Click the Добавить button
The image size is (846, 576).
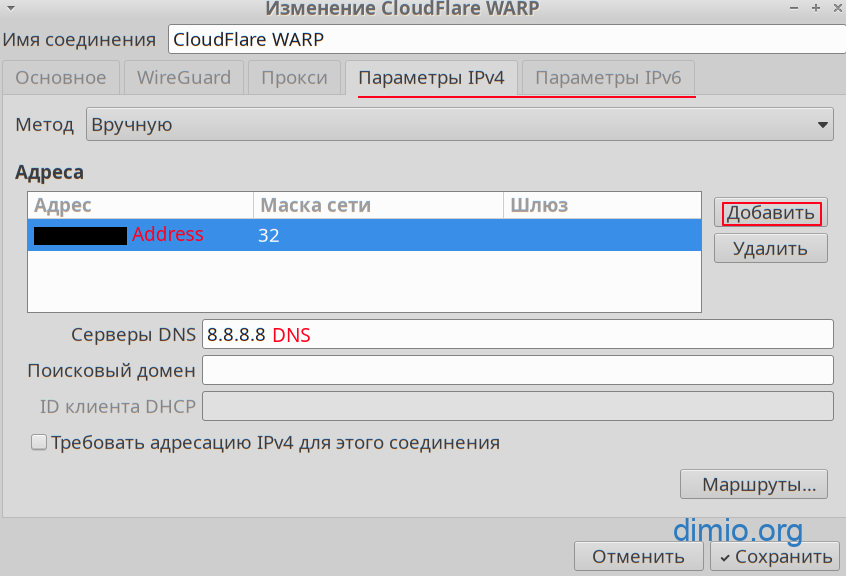tap(771, 213)
